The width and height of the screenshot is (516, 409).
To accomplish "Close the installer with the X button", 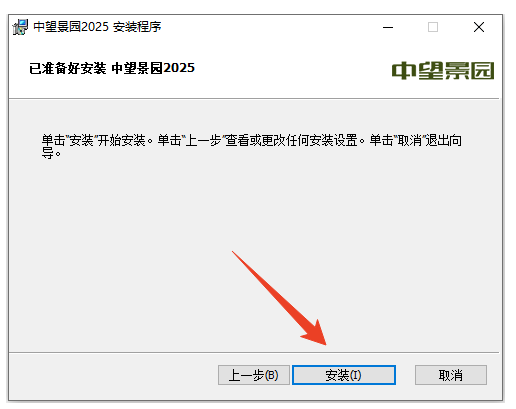I will (x=479, y=27).
